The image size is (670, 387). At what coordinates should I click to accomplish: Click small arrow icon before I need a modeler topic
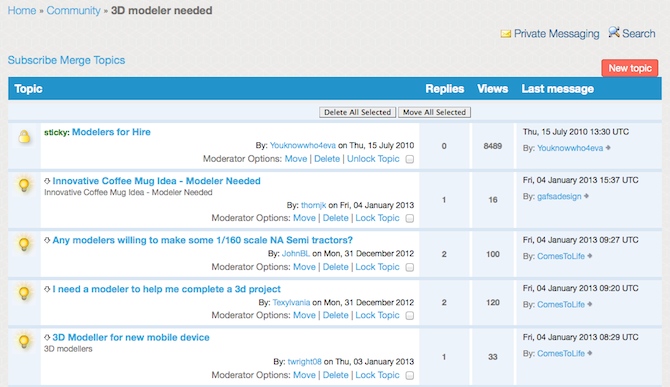tap(47, 289)
